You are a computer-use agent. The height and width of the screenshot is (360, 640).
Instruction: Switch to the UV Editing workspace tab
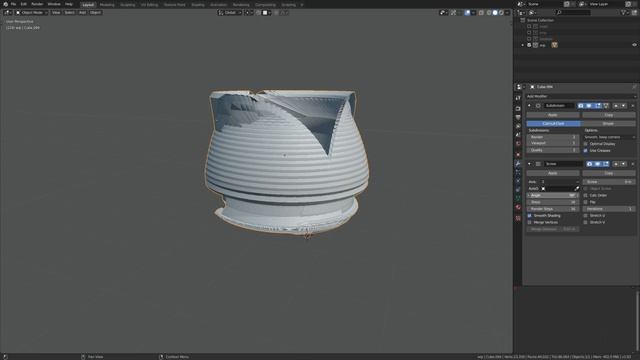[x=149, y=5]
